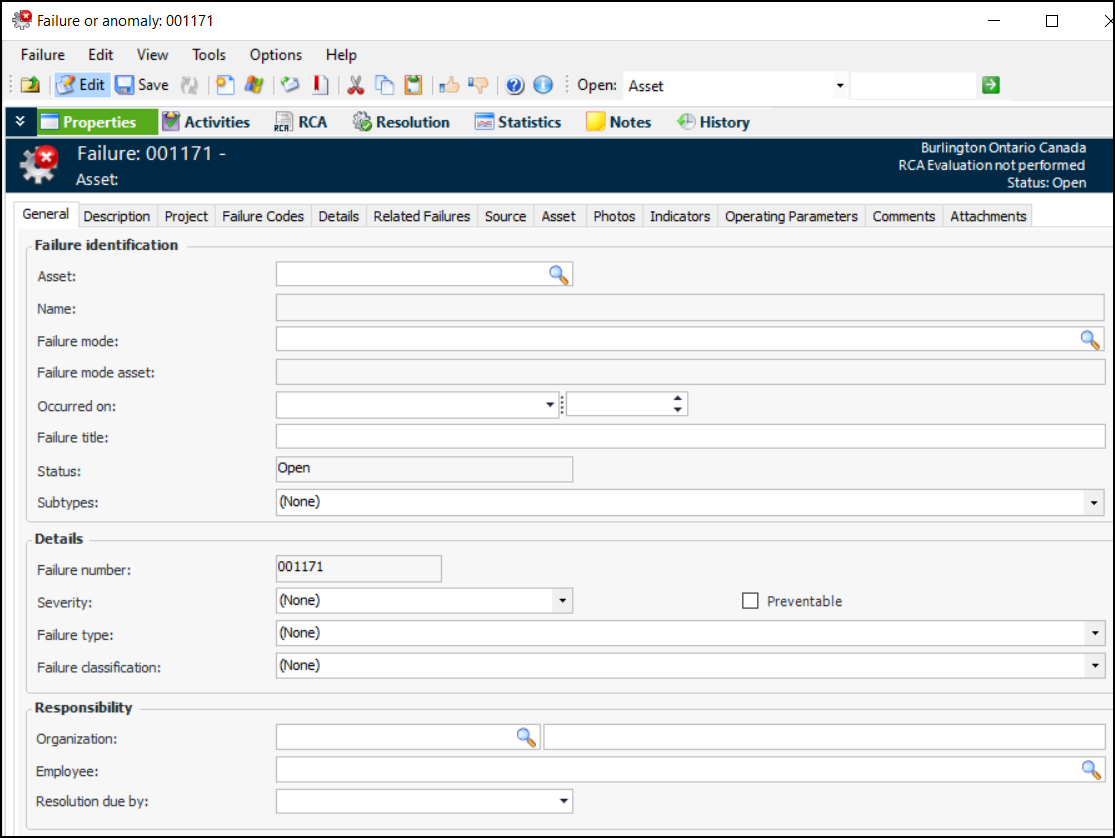The width and height of the screenshot is (1115, 838).
Task: Click the scissors Cut icon
Action: 355,85
